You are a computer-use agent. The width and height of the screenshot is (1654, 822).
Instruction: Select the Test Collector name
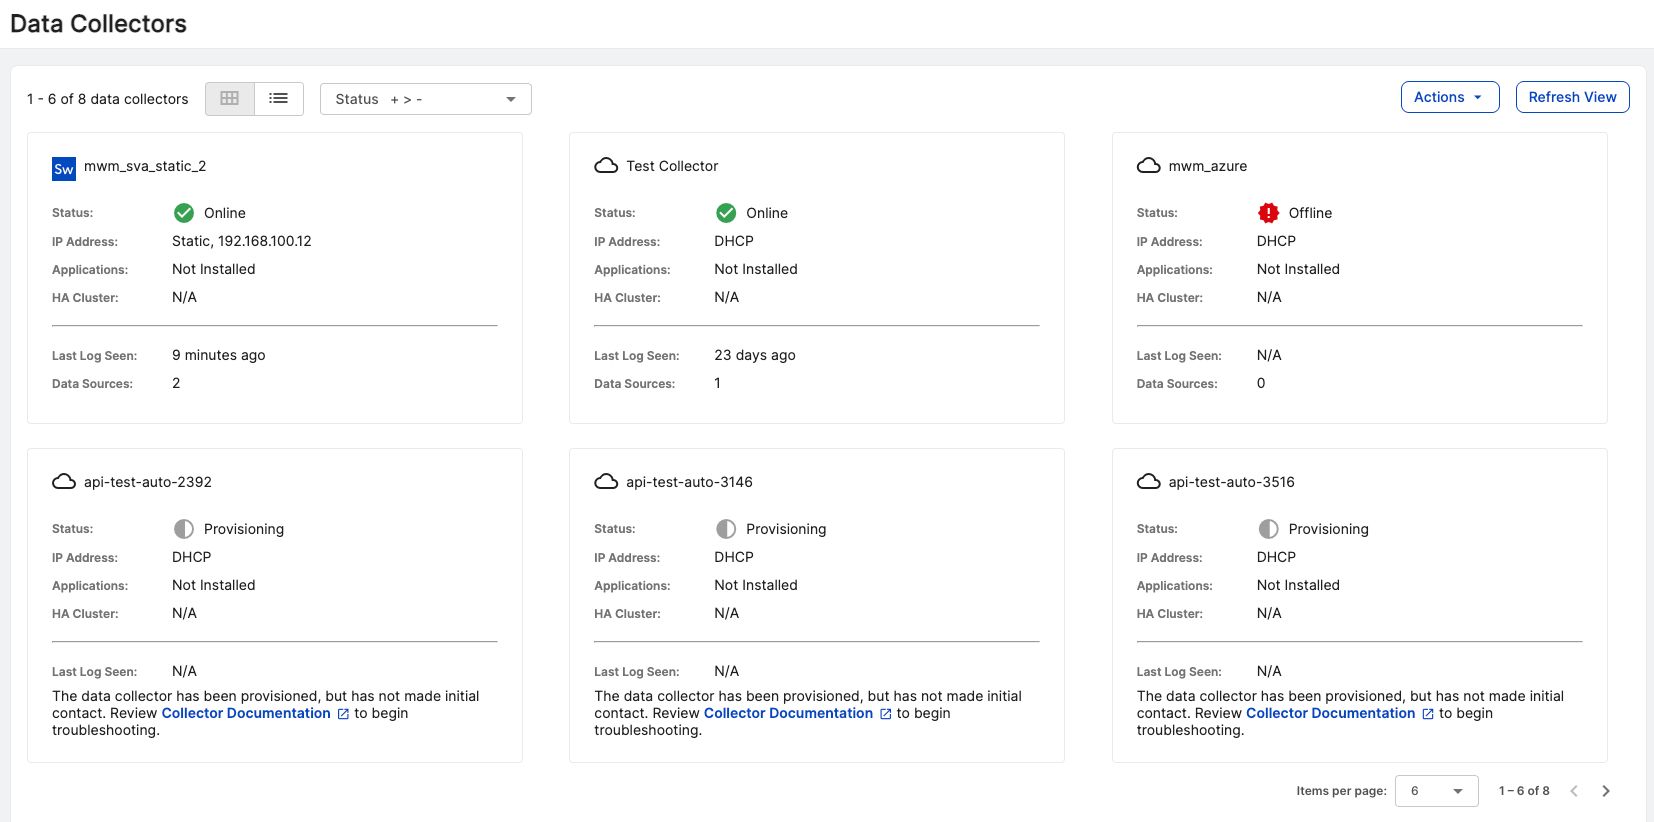[672, 166]
